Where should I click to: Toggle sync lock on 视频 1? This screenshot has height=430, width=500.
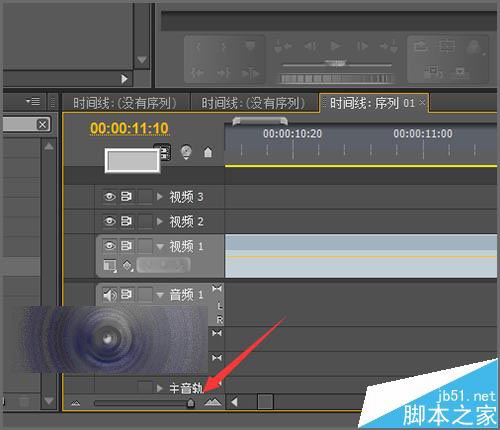click(x=126, y=246)
